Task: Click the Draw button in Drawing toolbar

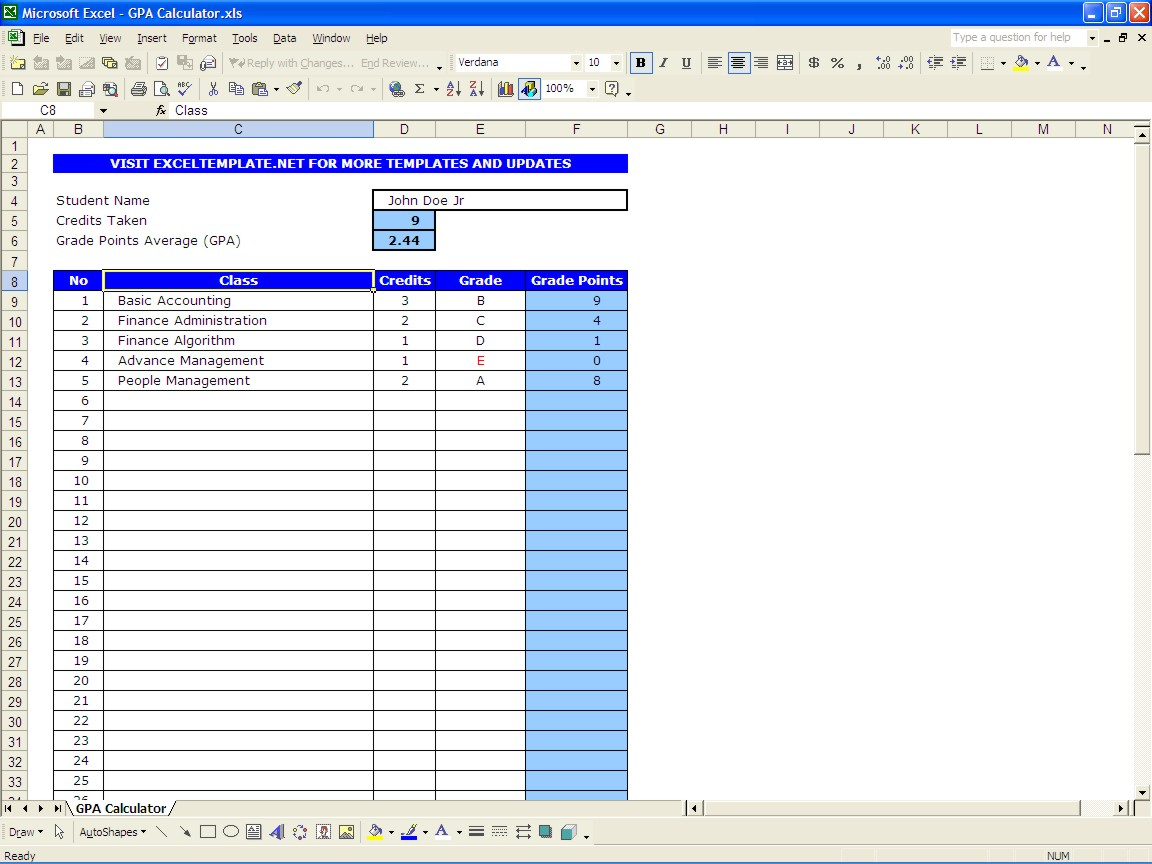Action: pyautogui.click(x=26, y=832)
